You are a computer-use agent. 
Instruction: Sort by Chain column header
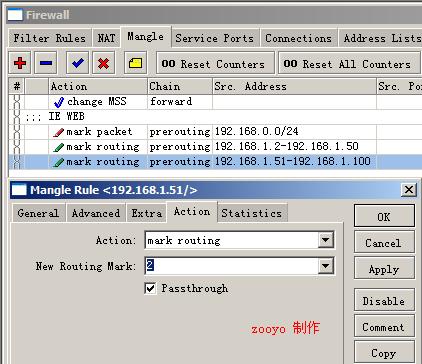[x=180, y=87]
